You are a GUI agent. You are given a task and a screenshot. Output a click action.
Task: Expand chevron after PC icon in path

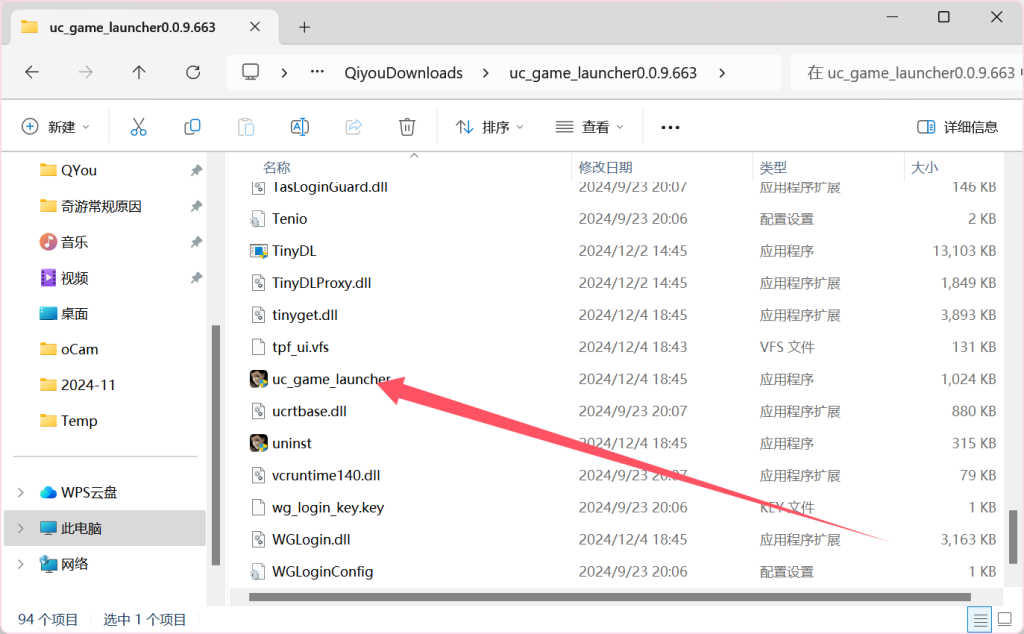click(284, 73)
